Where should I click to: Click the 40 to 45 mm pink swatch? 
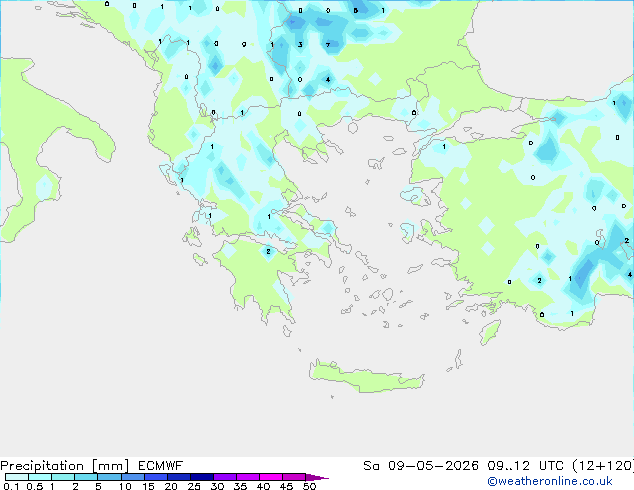[271, 477]
